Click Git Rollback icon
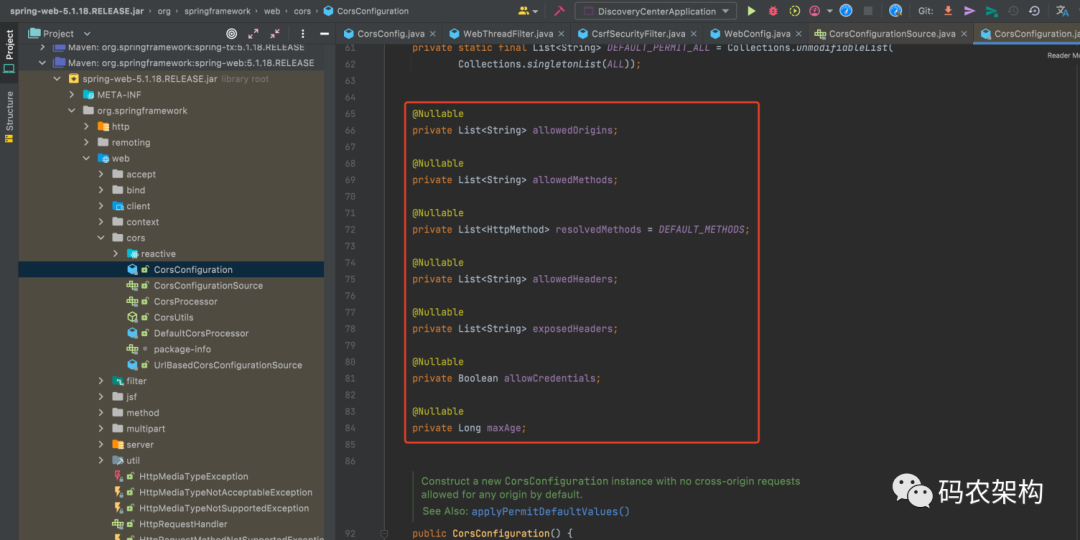Image resolution: width=1080 pixels, height=540 pixels. pyautogui.click(x=1034, y=11)
